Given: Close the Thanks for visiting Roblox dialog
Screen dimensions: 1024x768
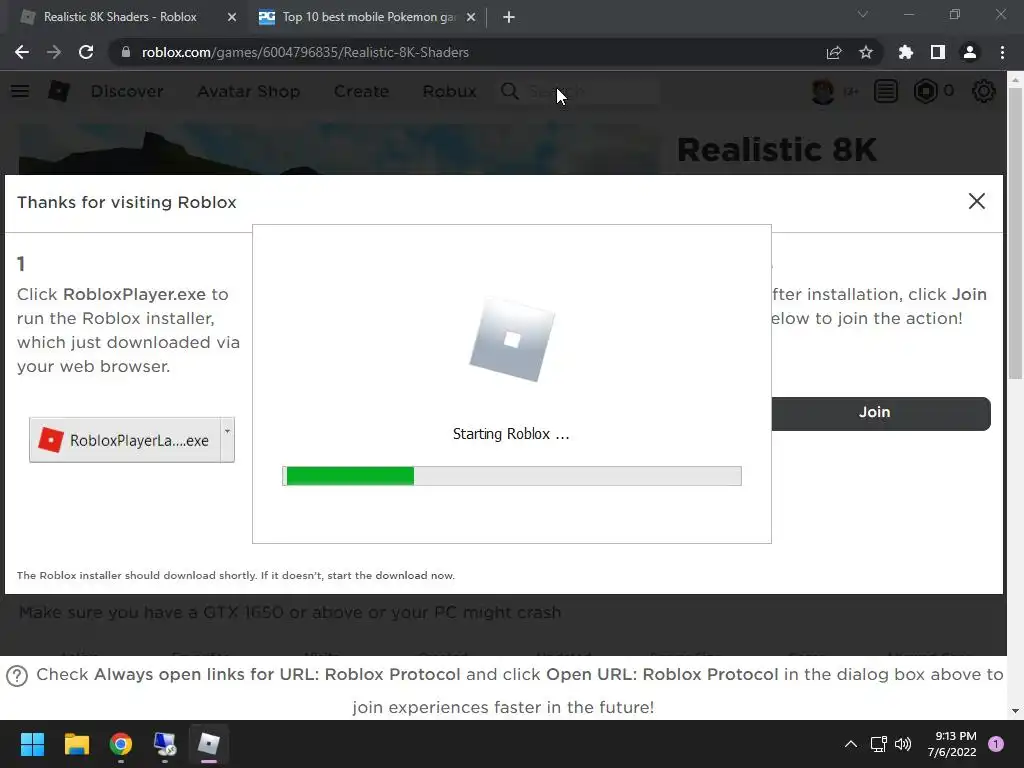Looking at the screenshot, I should click(976, 201).
